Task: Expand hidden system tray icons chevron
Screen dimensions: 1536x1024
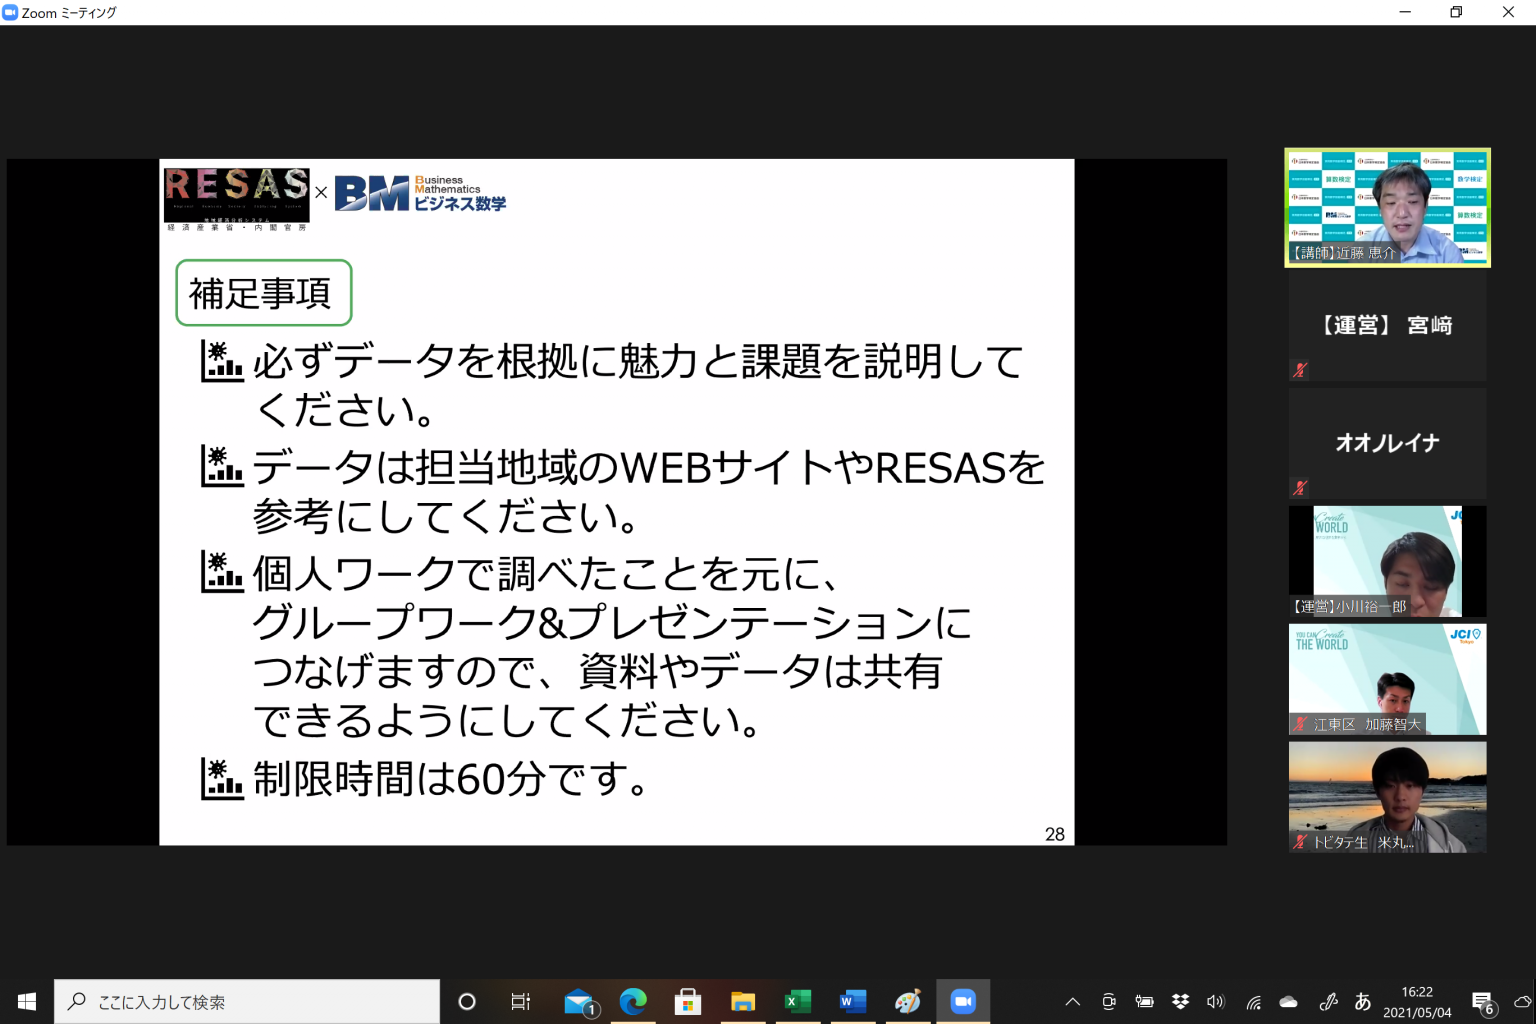Action: coord(1072,1001)
